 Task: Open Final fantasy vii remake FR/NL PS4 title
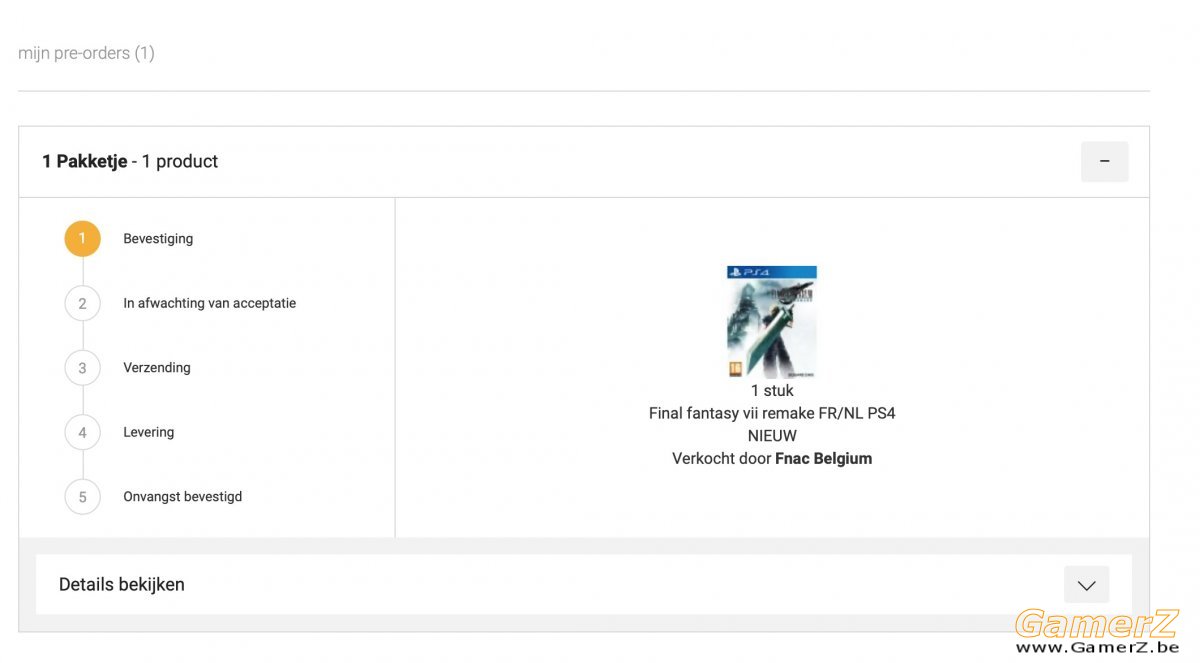[x=772, y=413]
